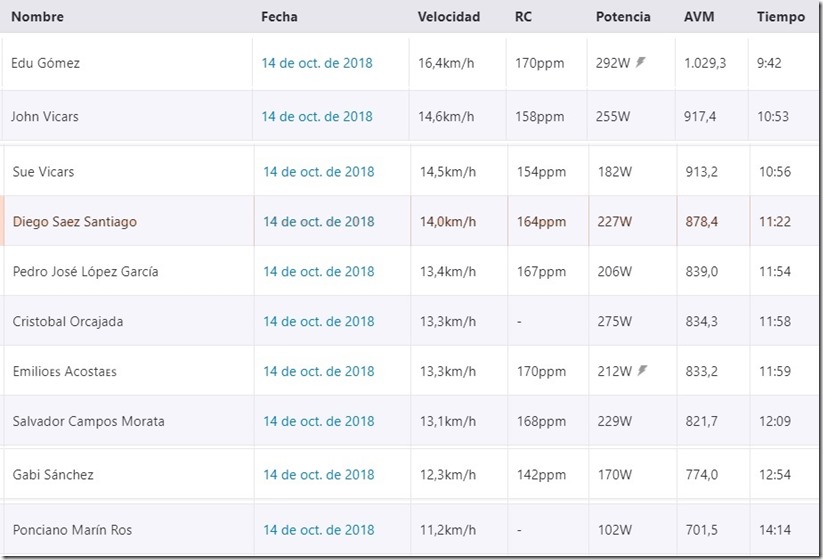Click Edu Gómez's time 9:42
This screenshot has height=560, width=823.
point(769,63)
